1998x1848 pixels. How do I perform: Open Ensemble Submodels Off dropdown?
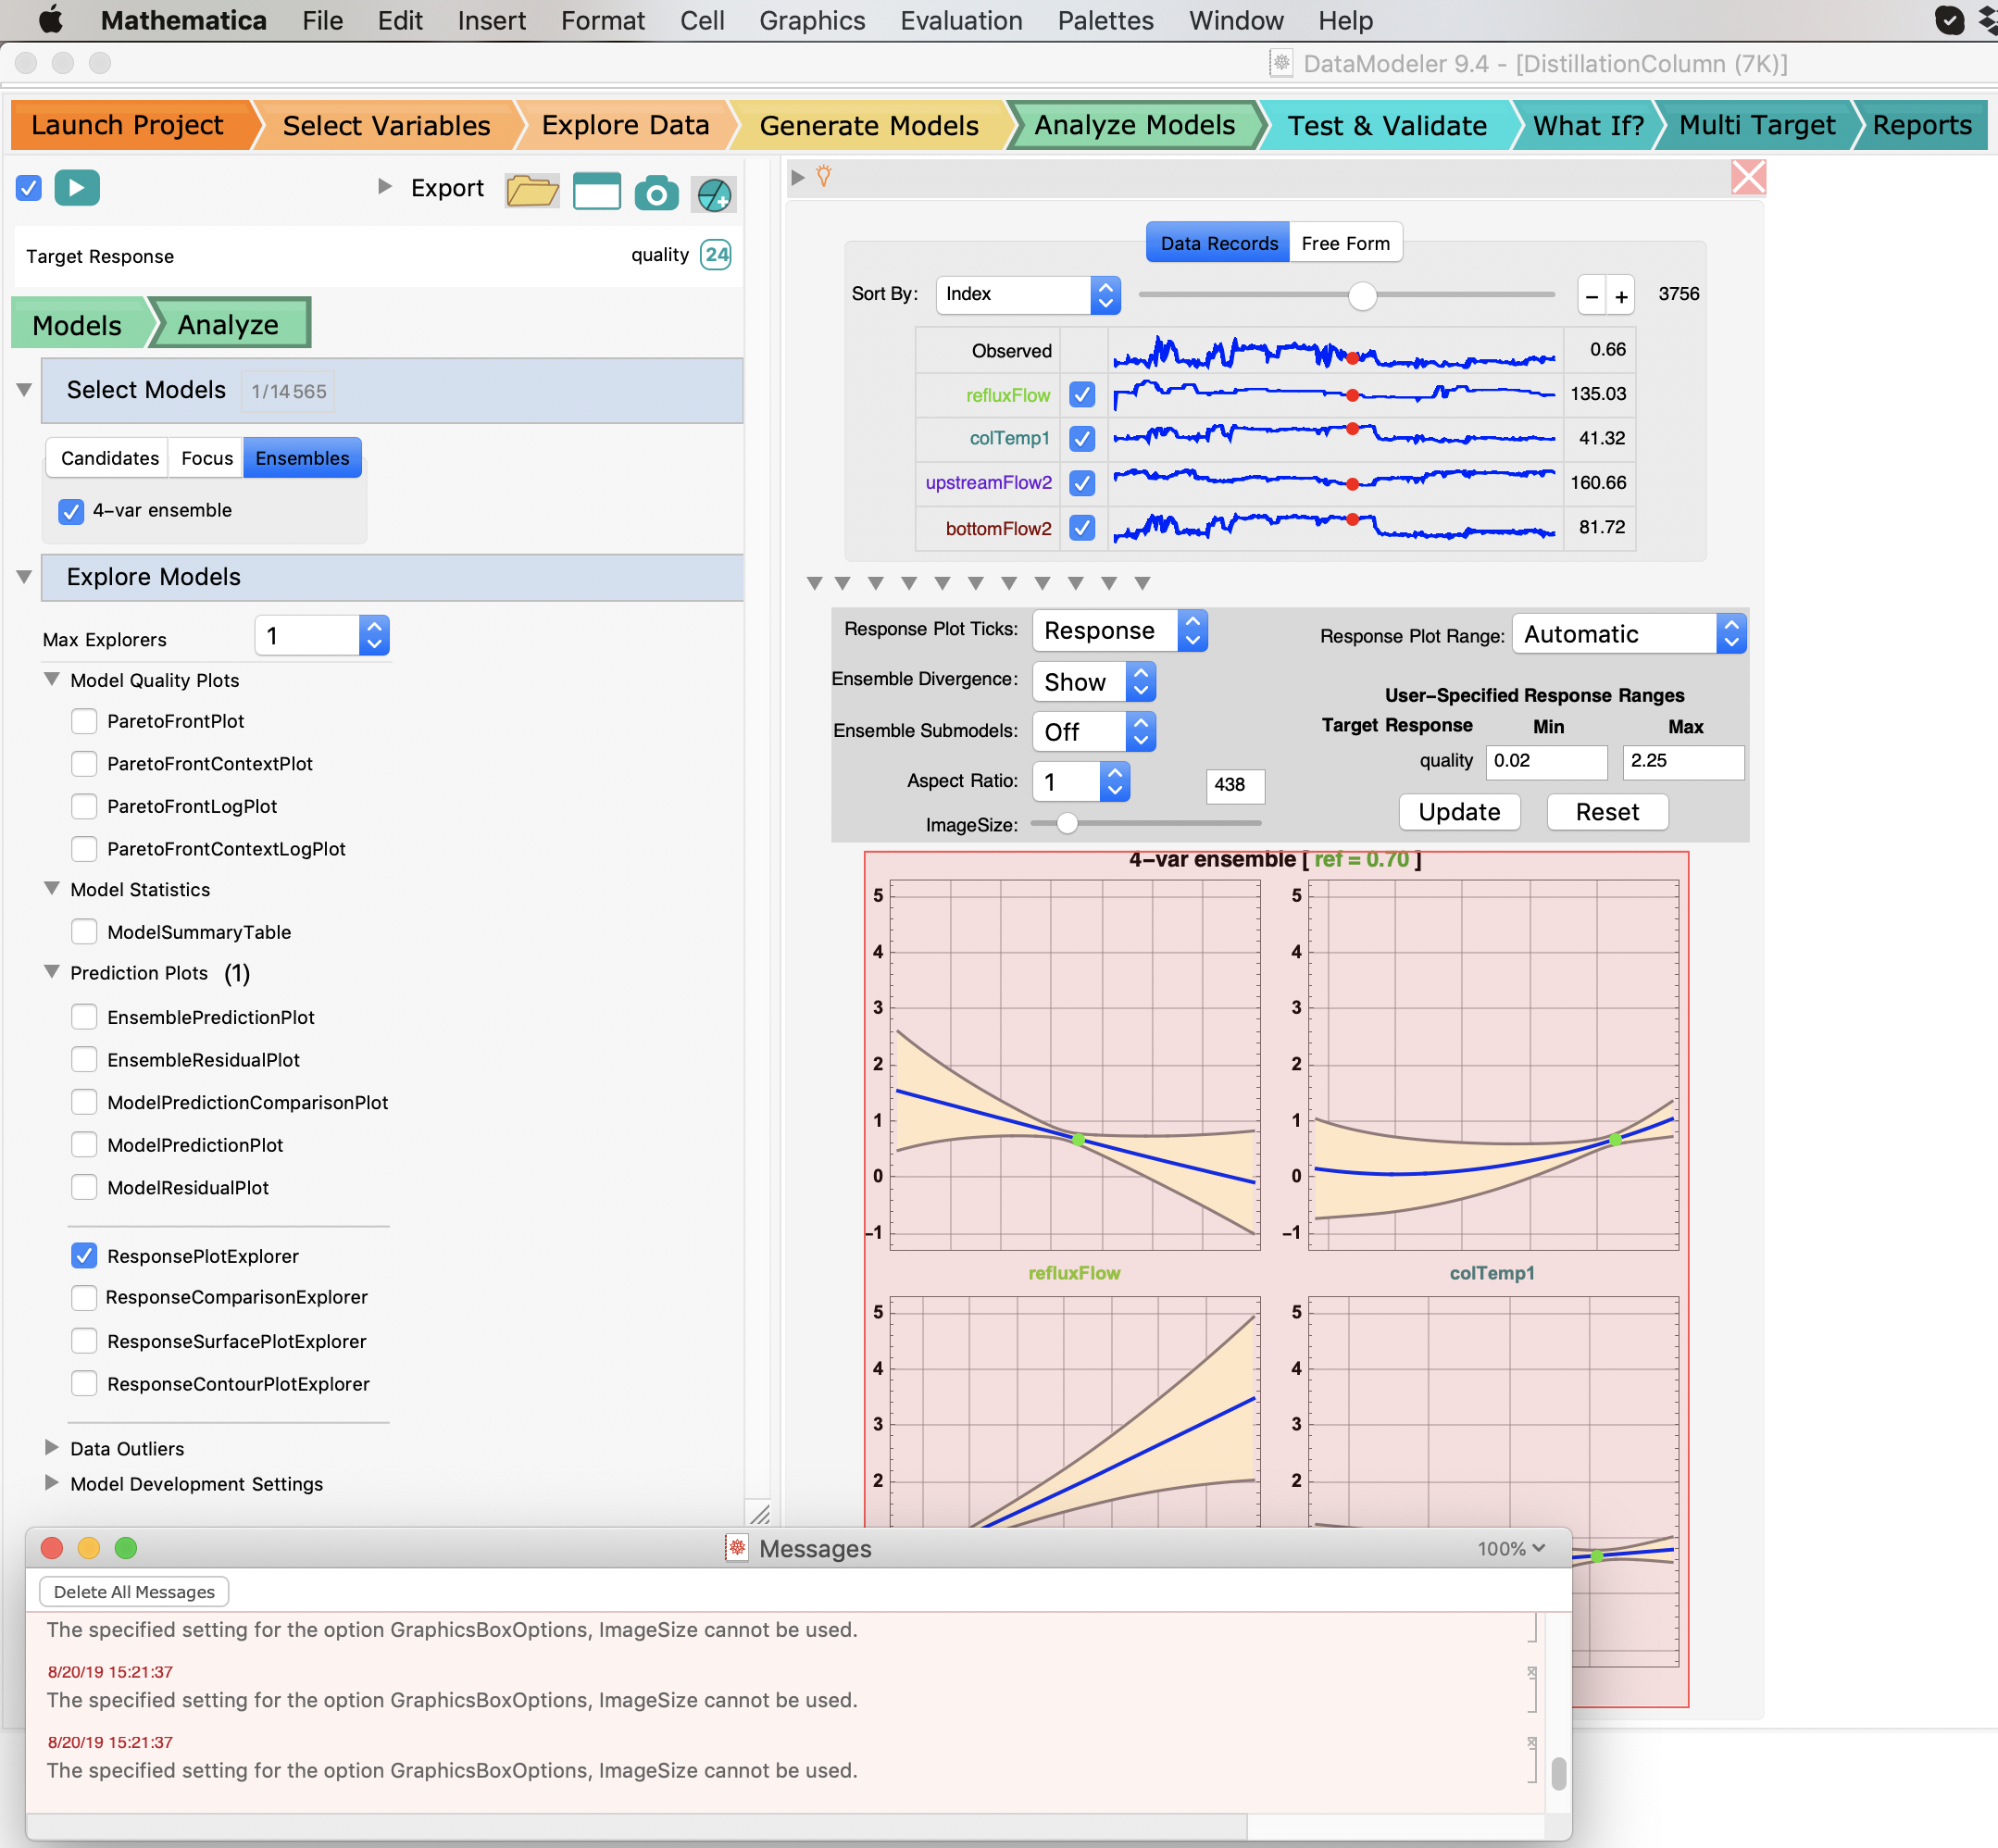(1093, 732)
